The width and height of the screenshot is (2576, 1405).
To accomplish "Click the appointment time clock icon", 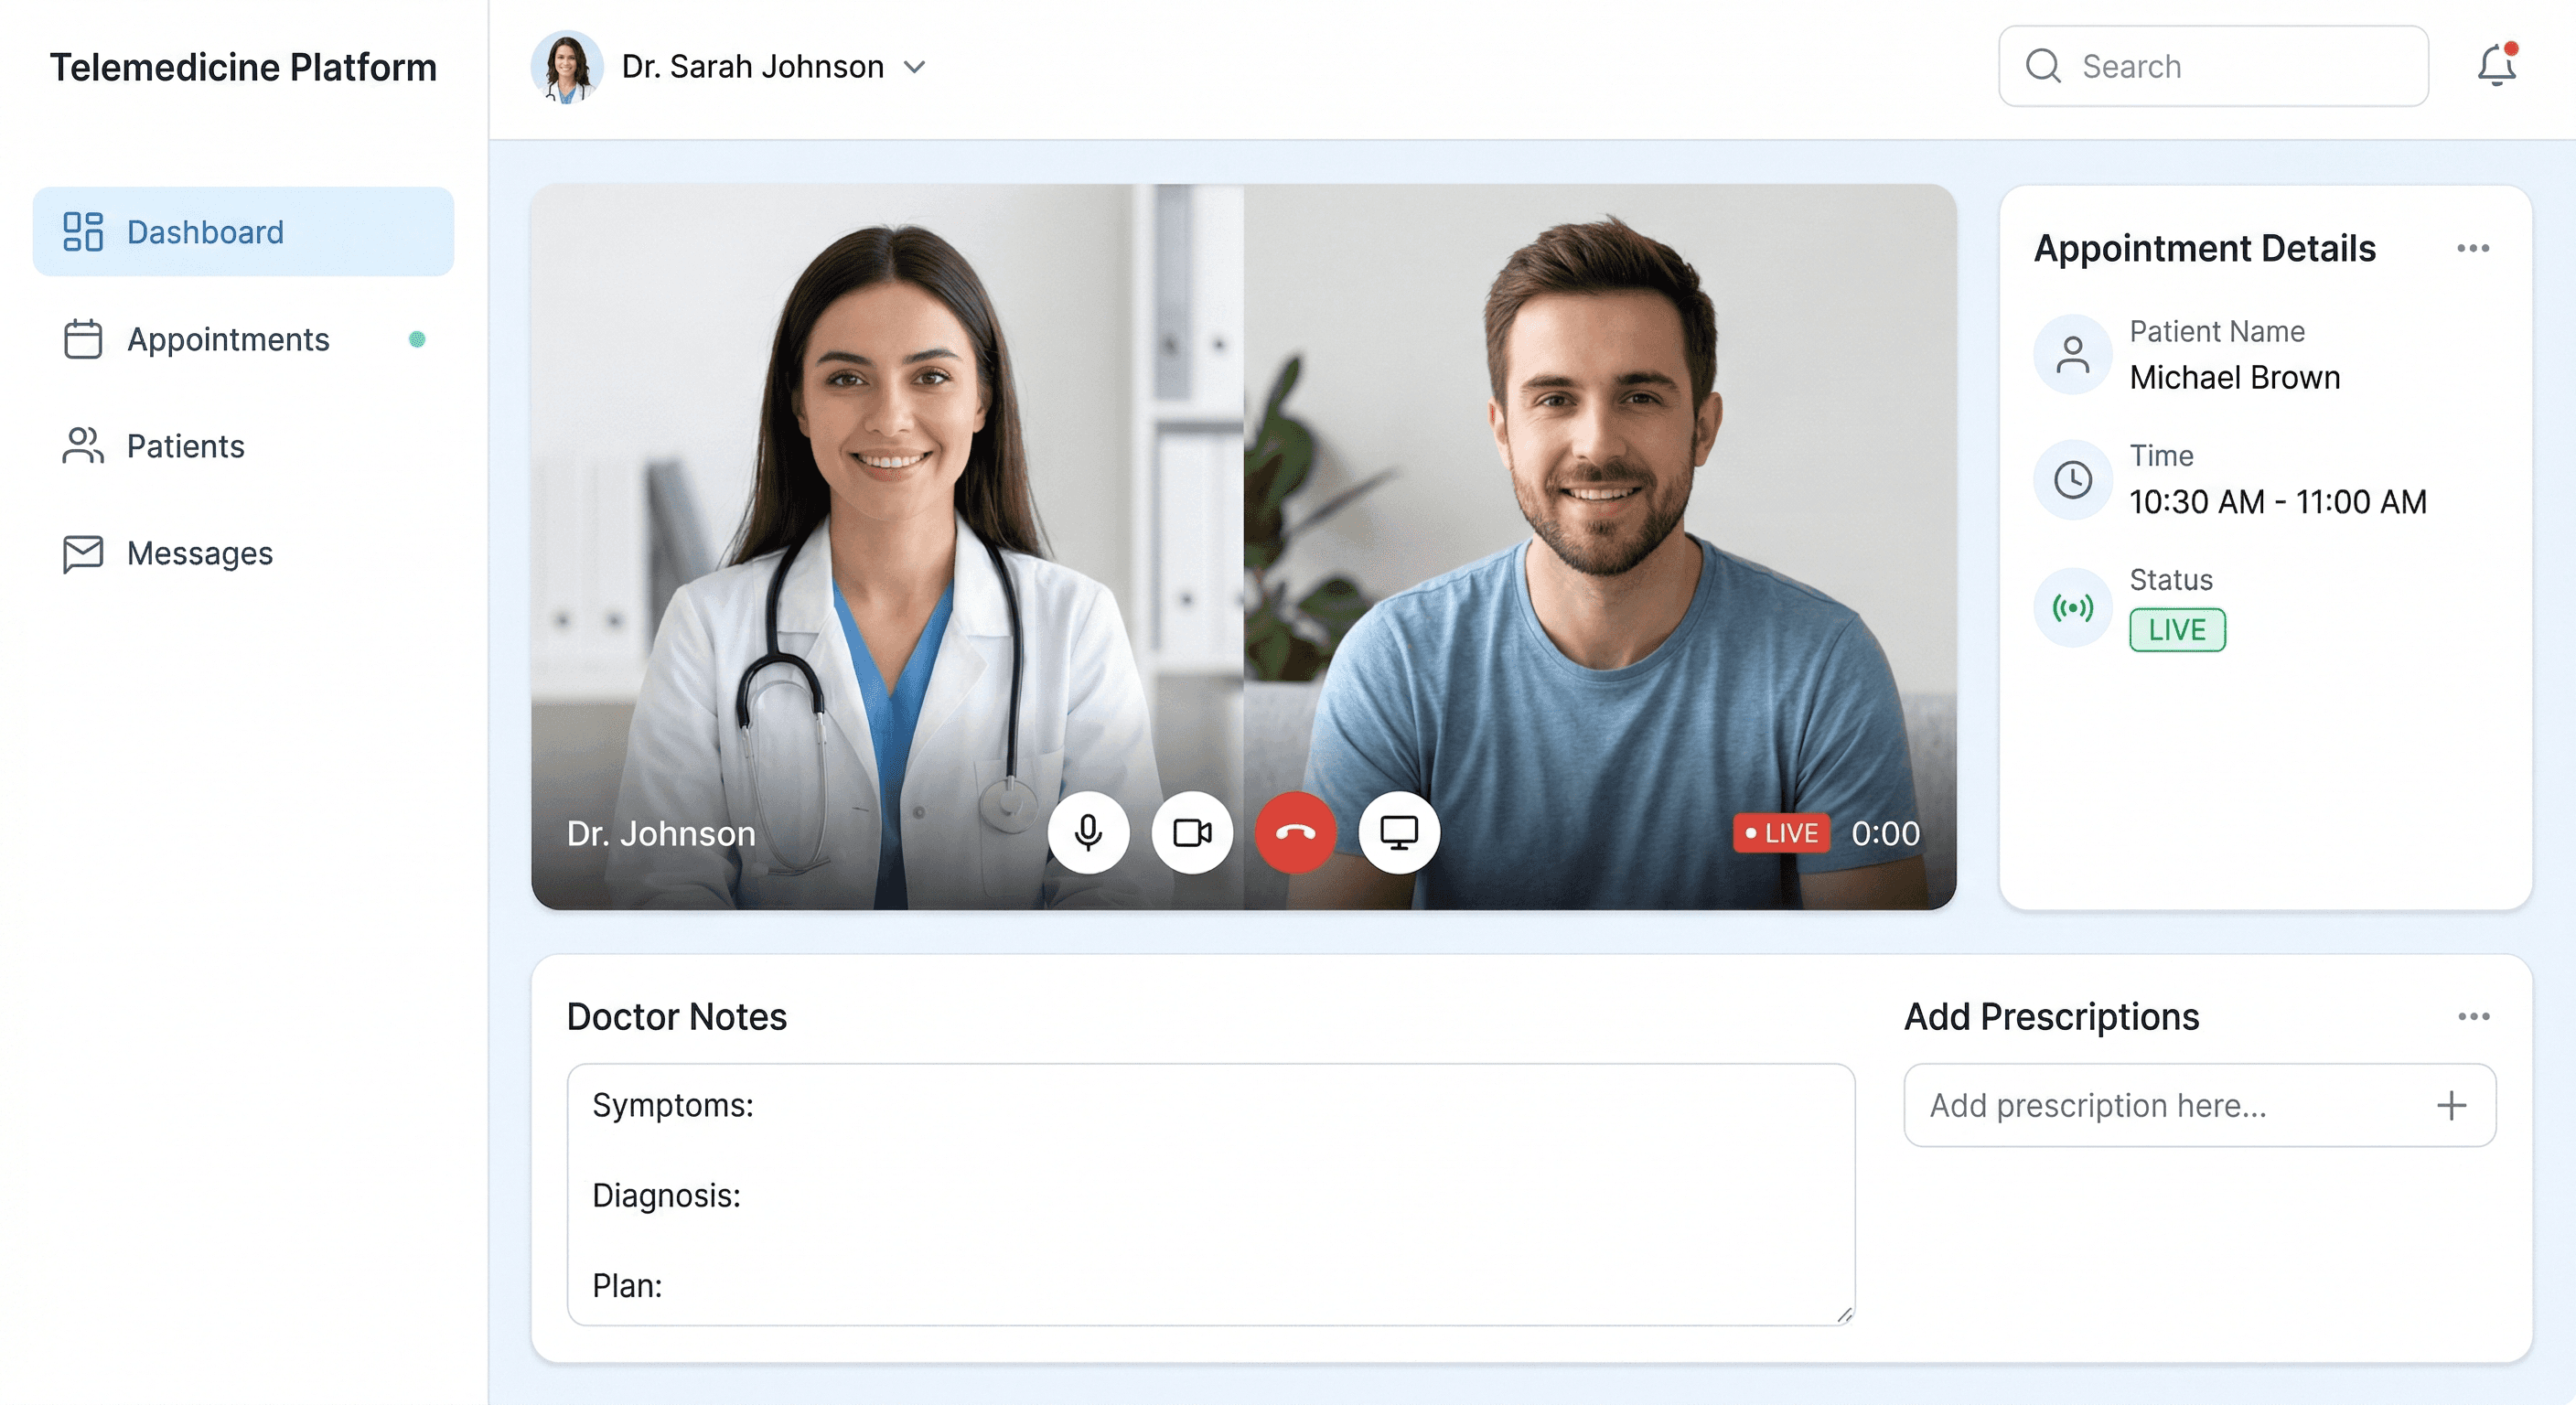I will pos(2073,479).
